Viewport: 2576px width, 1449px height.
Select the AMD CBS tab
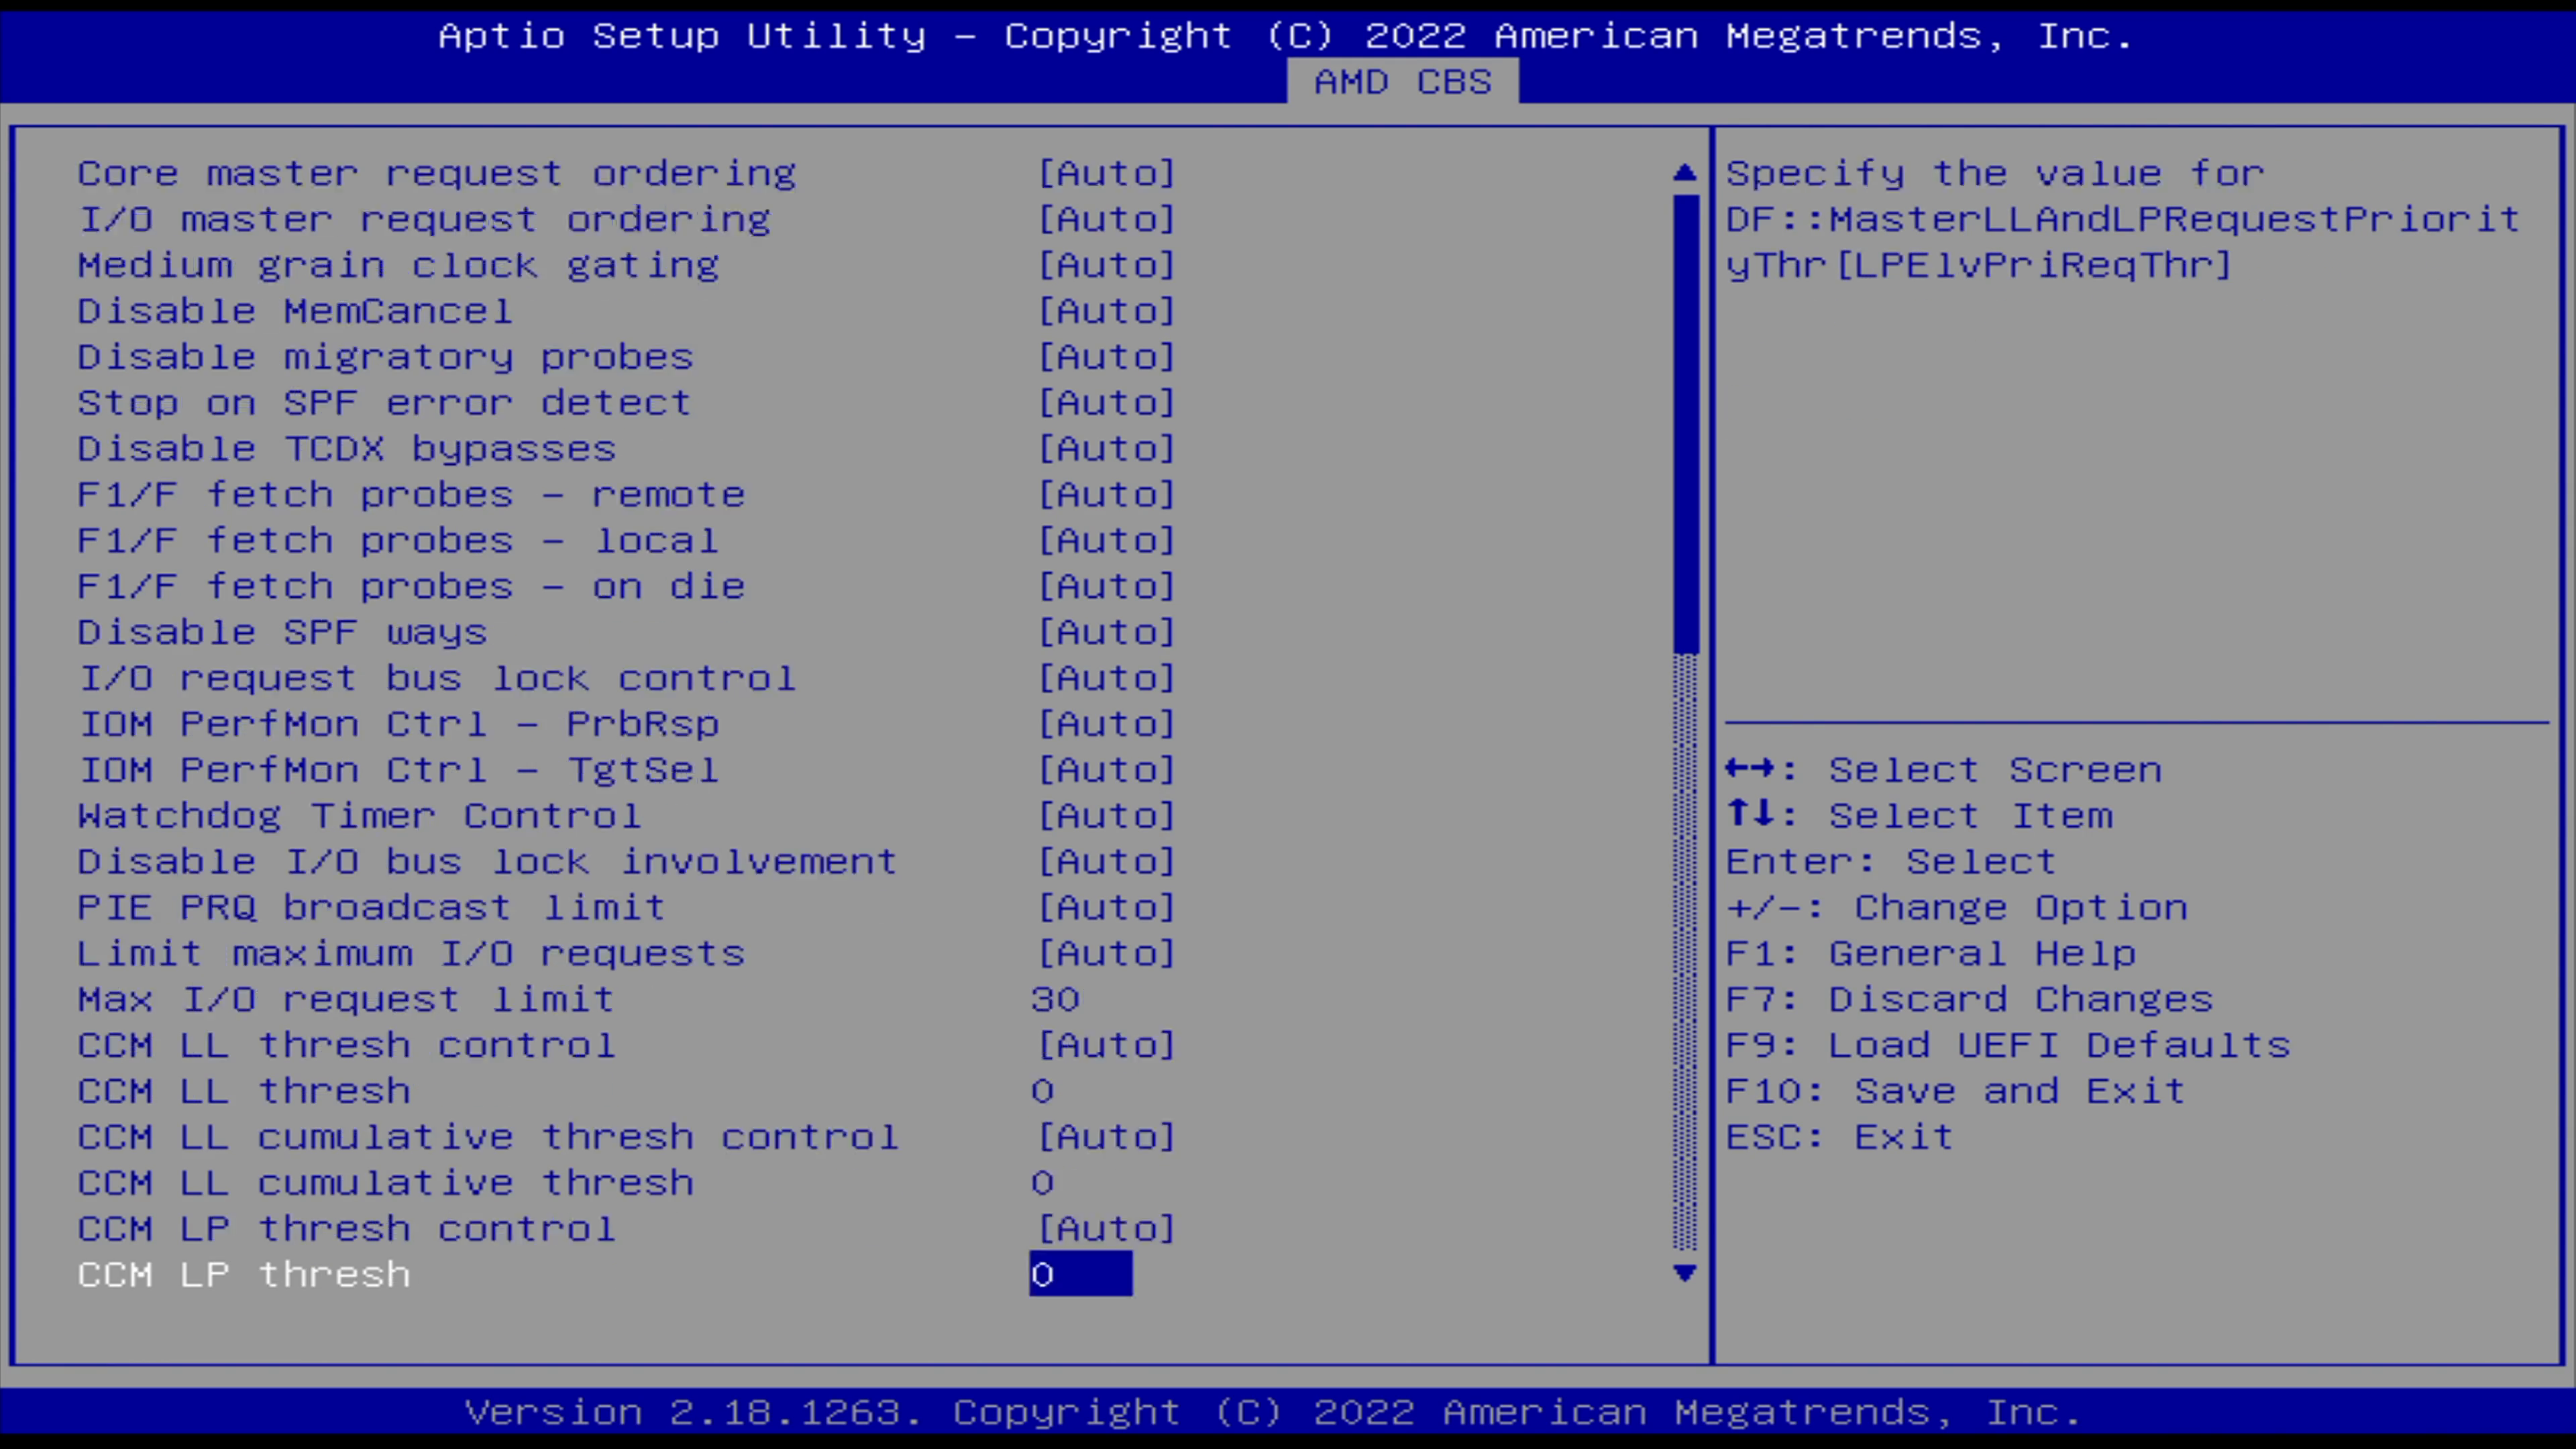(x=1402, y=81)
